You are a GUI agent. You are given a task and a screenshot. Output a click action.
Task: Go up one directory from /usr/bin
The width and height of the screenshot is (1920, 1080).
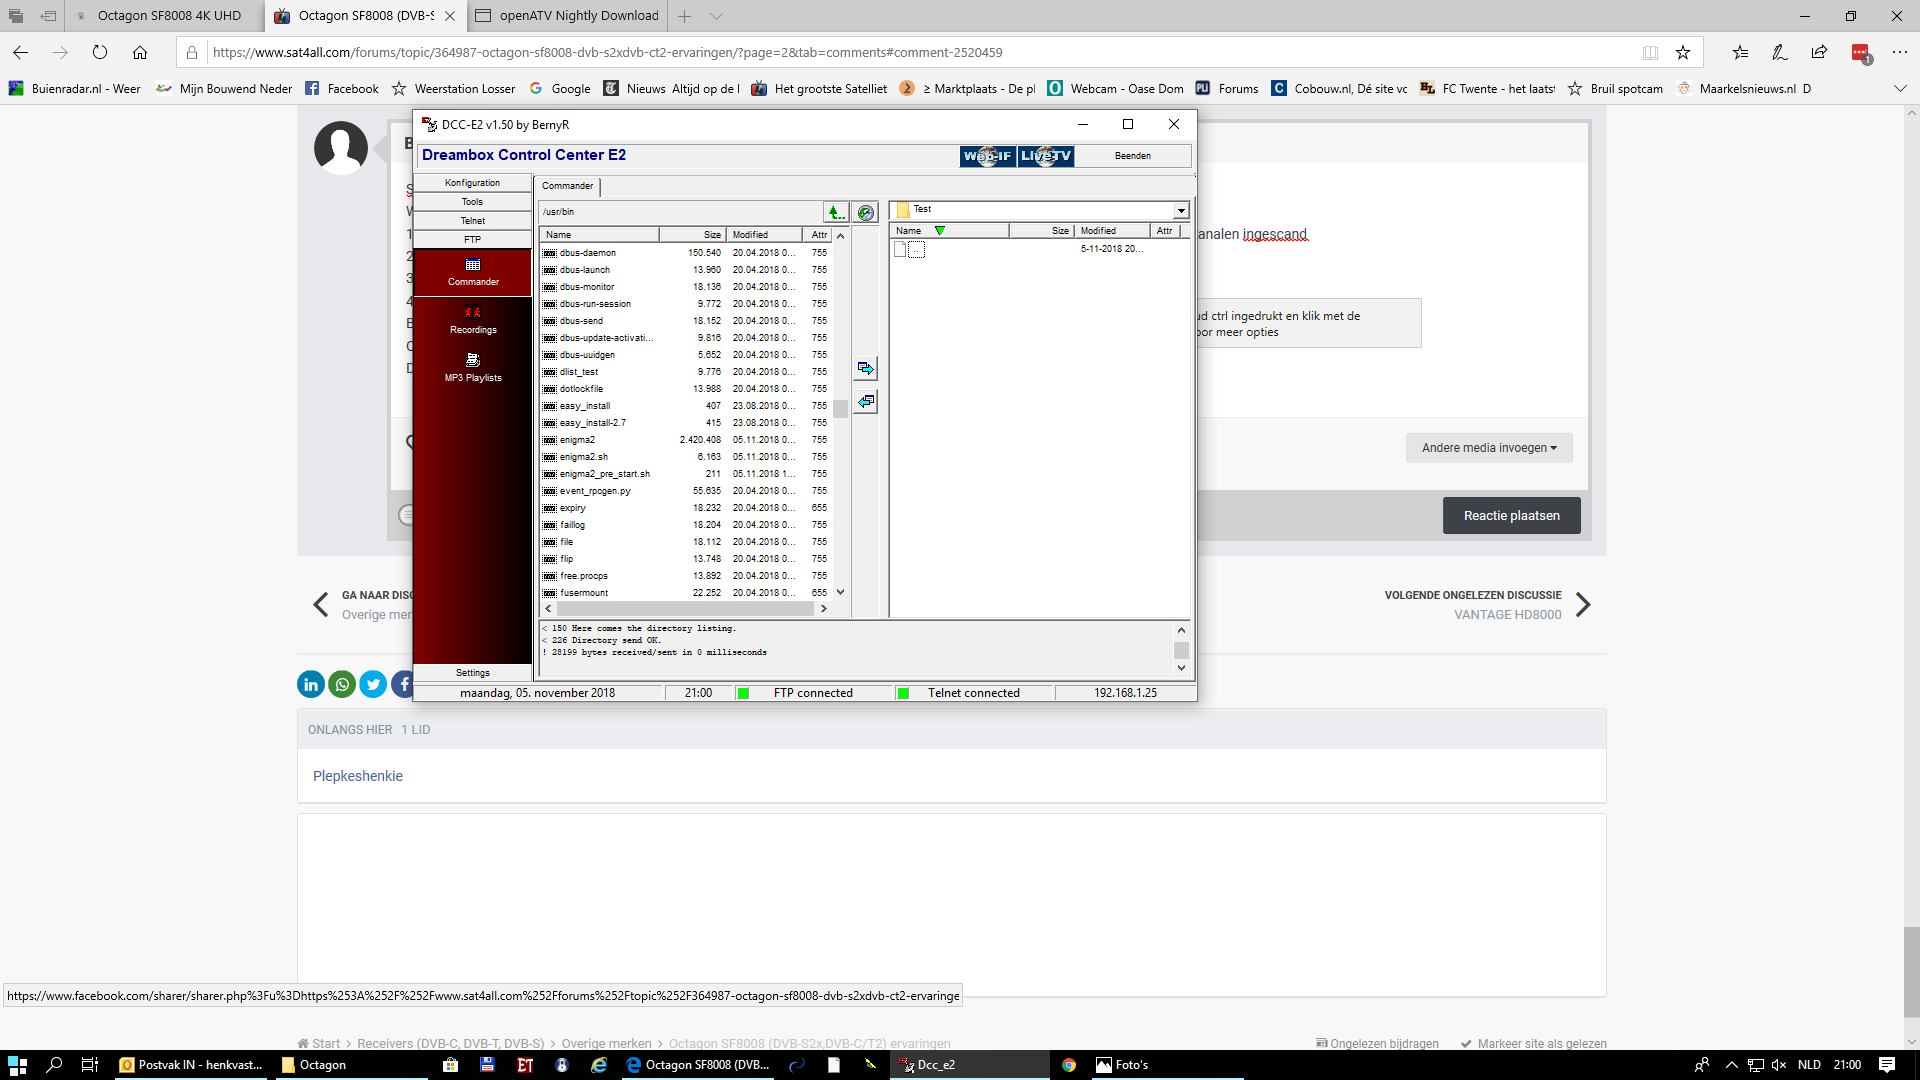tap(836, 212)
